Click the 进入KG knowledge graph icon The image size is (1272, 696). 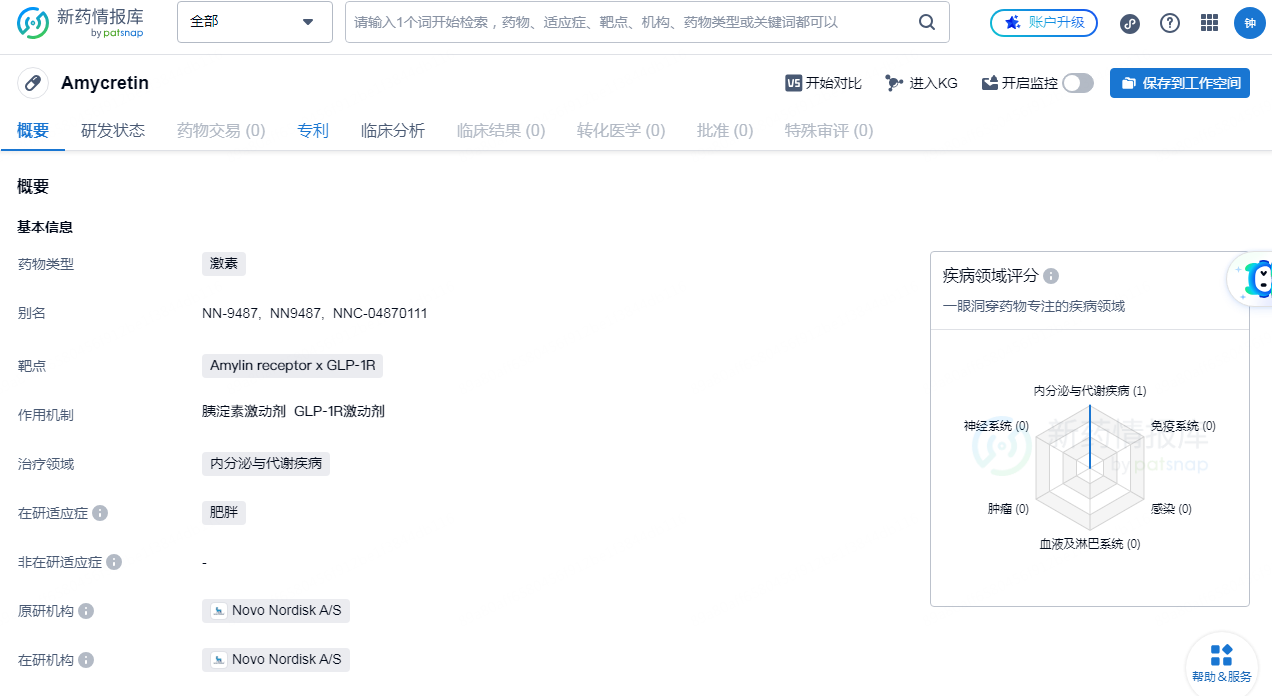[x=893, y=82]
